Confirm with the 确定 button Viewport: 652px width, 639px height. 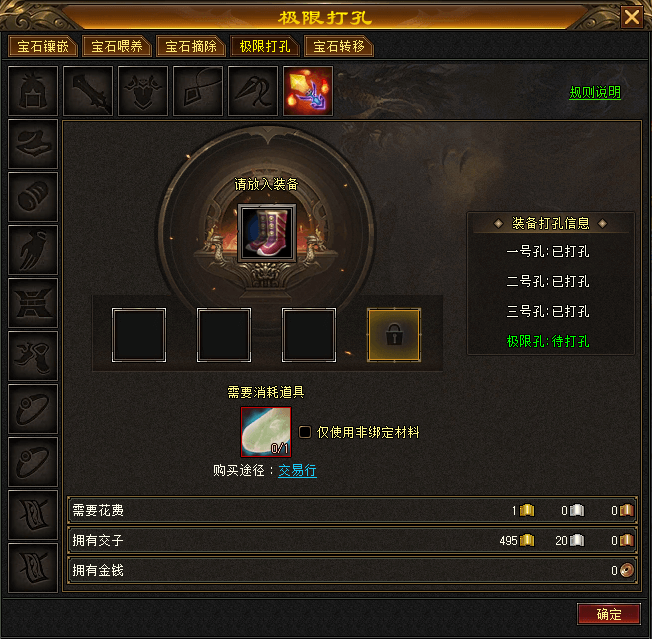pos(609,614)
